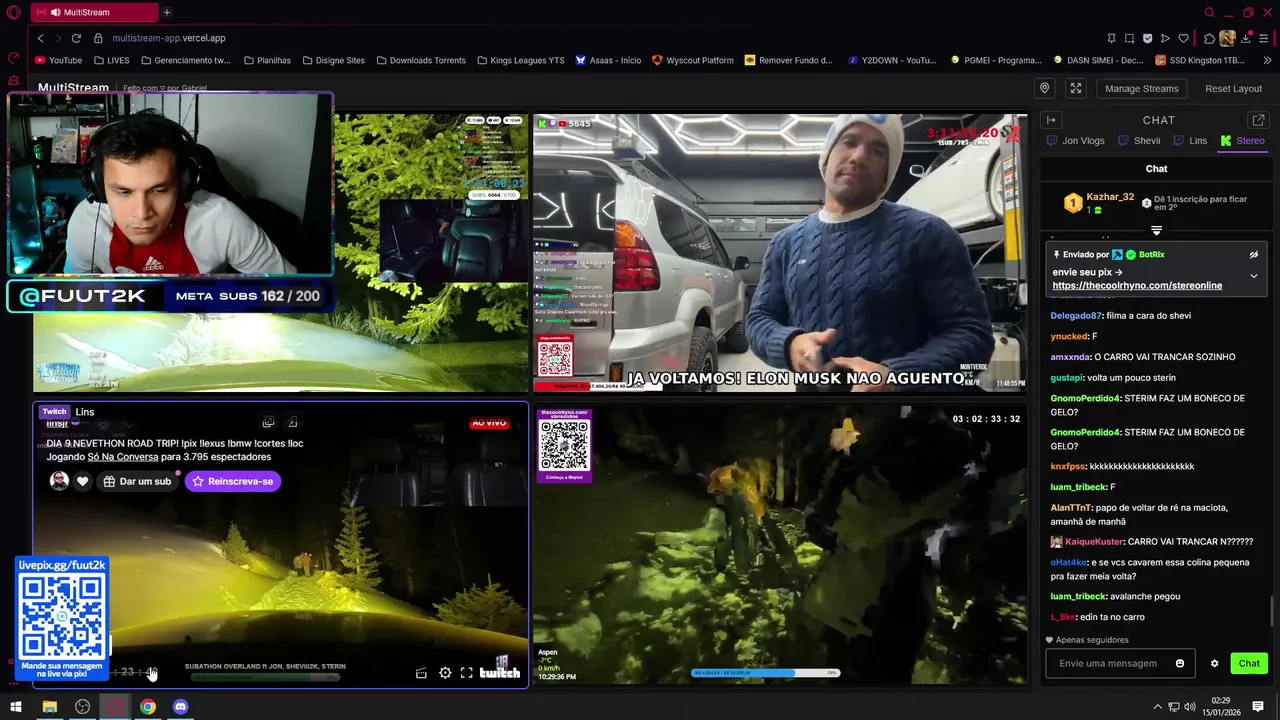Screen dimensions: 1280x720
Task: Click the location pin icon in MultiStream header
Action: point(1044,88)
